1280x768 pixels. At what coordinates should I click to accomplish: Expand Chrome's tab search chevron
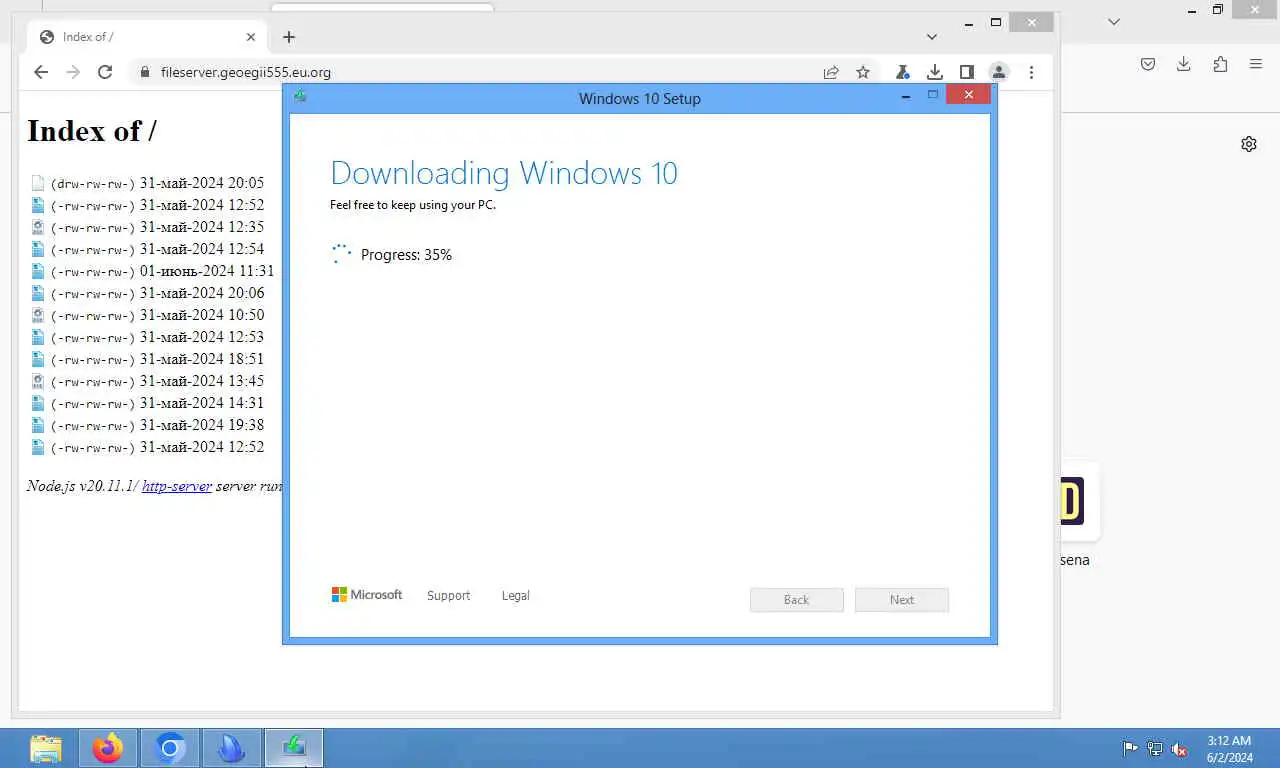click(931, 37)
